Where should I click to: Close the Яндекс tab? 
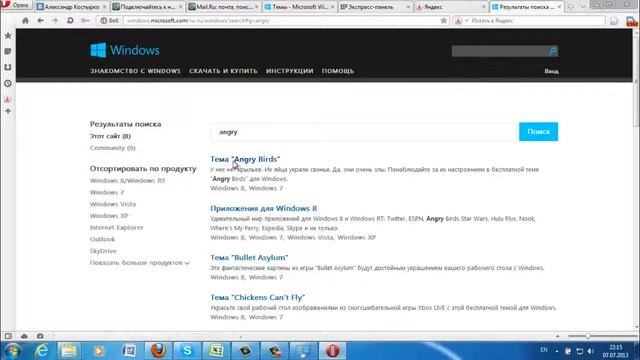(x=483, y=7)
